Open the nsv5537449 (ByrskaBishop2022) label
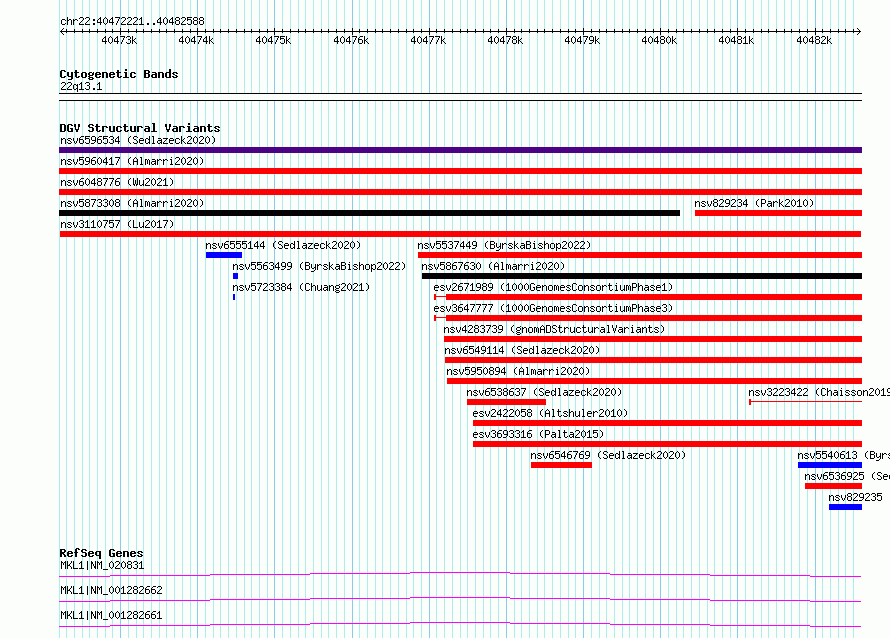Viewport: 890px width, 638px height. (x=504, y=245)
